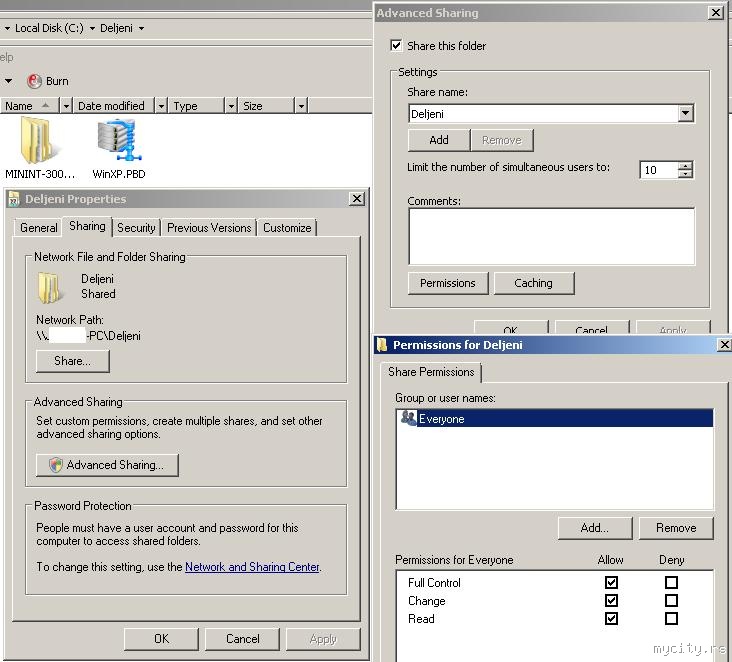732x662 pixels.
Task: Click the Comments text box
Action: click(551, 237)
